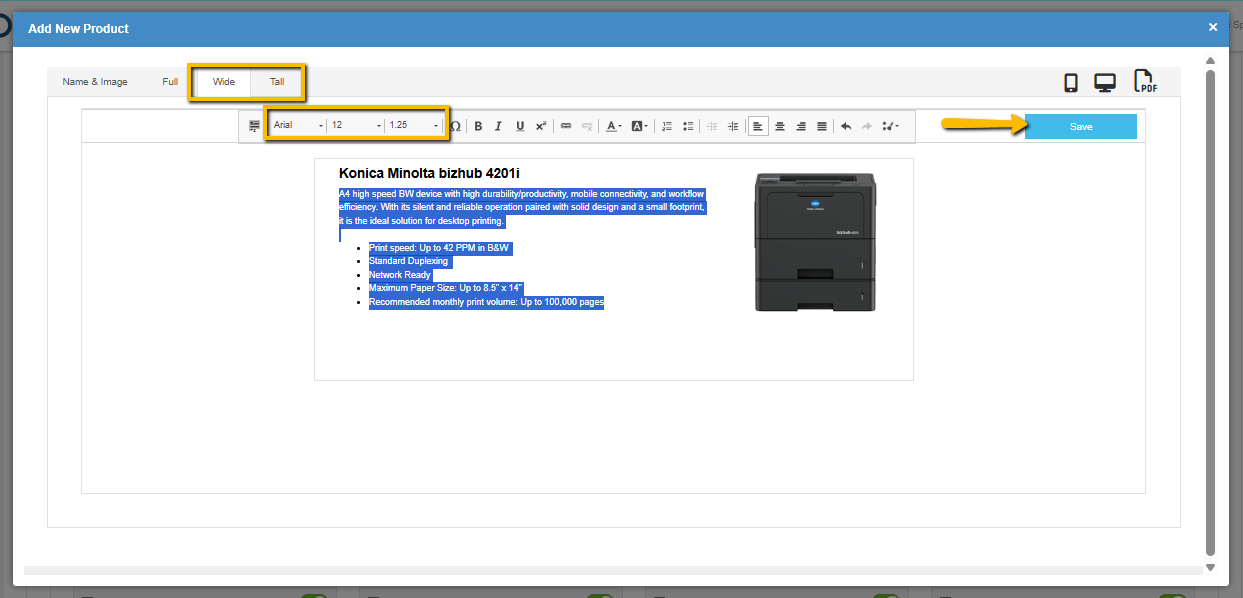Click the 'A4 high speed BW device' paragraph
This screenshot has height=598, width=1243.
pos(523,207)
